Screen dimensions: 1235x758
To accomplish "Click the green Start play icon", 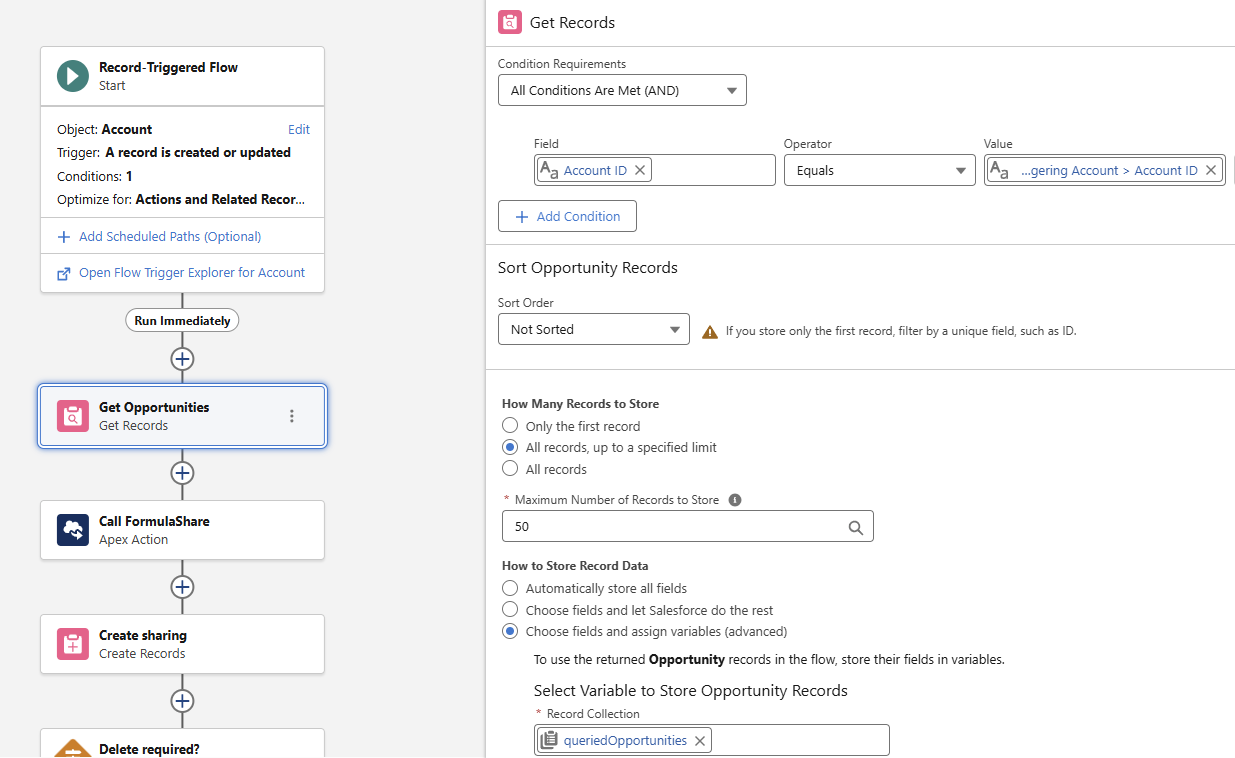I will click(71, 75).
